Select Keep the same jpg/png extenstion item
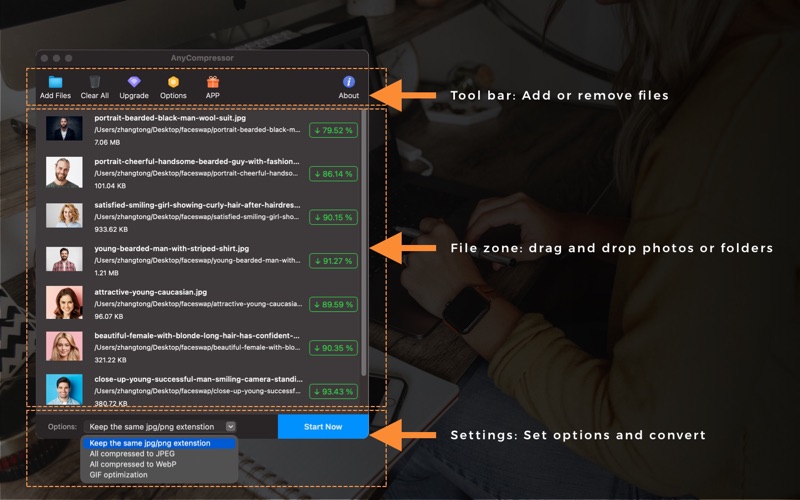 tap(159, 443)
